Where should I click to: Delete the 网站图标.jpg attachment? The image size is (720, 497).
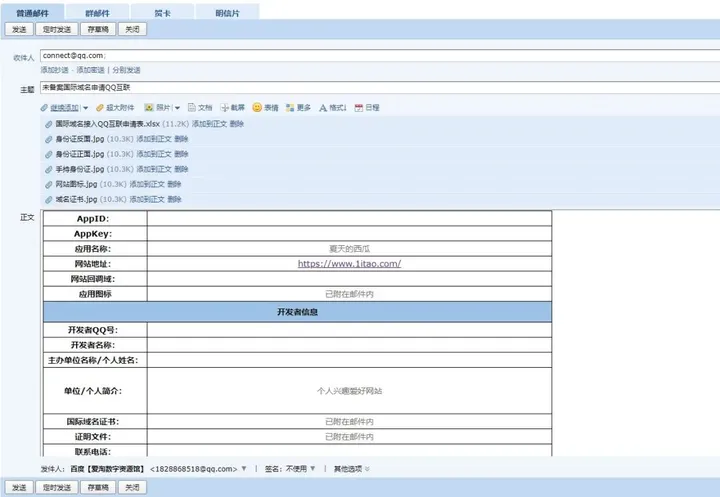[x=174, y=184]
